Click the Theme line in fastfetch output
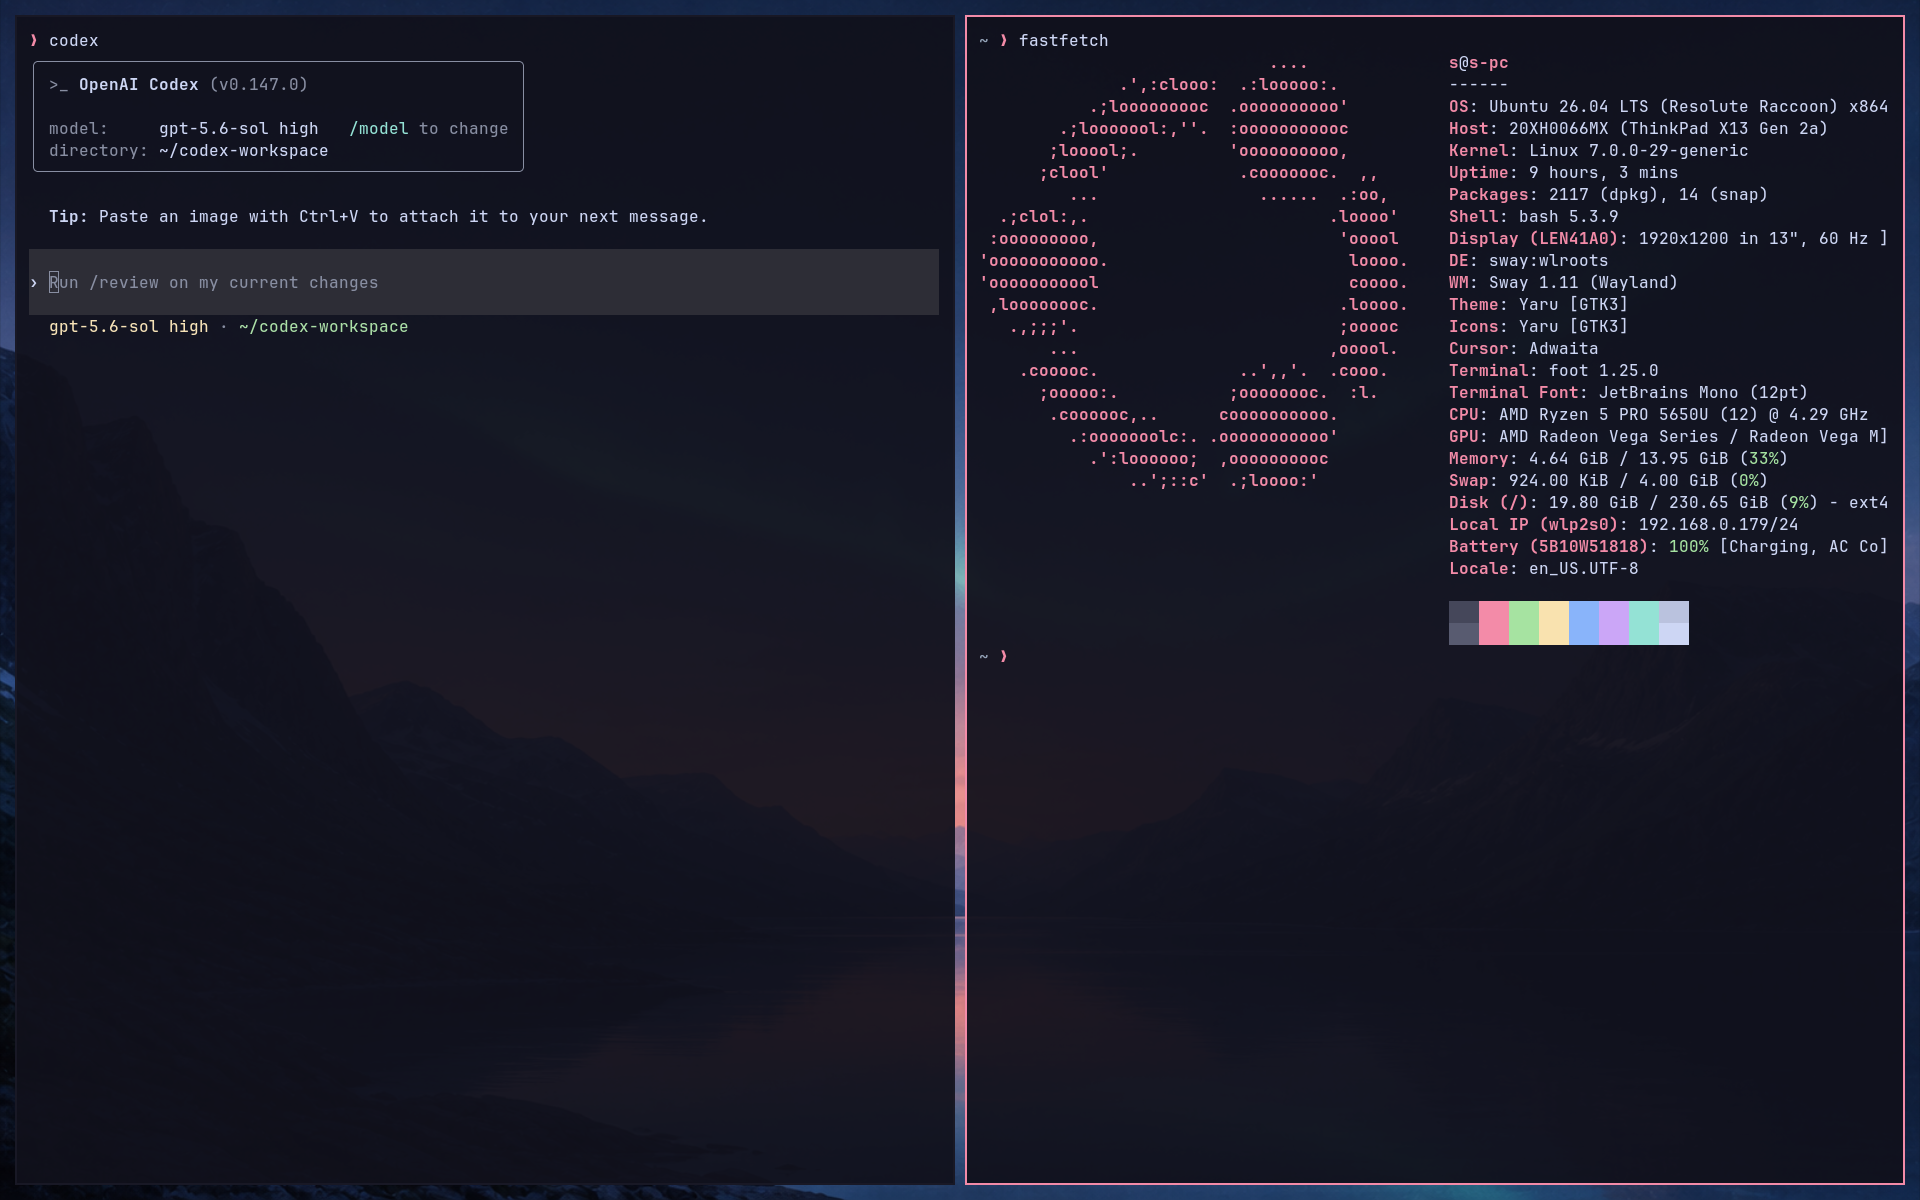 tap(1539, 305)
